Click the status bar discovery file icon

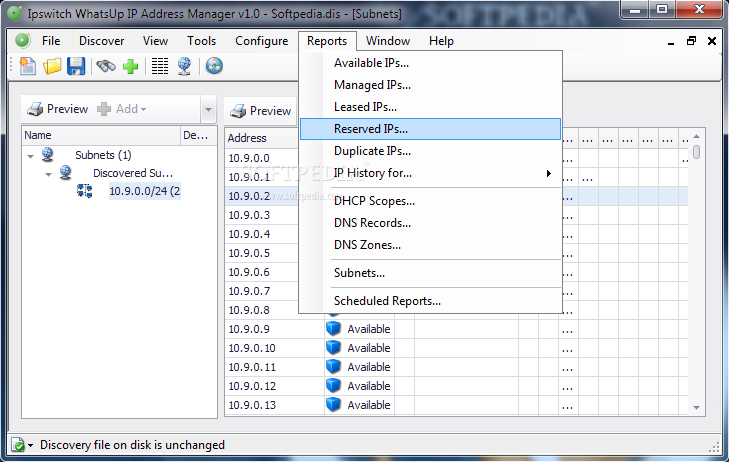(x=18, y=445)
